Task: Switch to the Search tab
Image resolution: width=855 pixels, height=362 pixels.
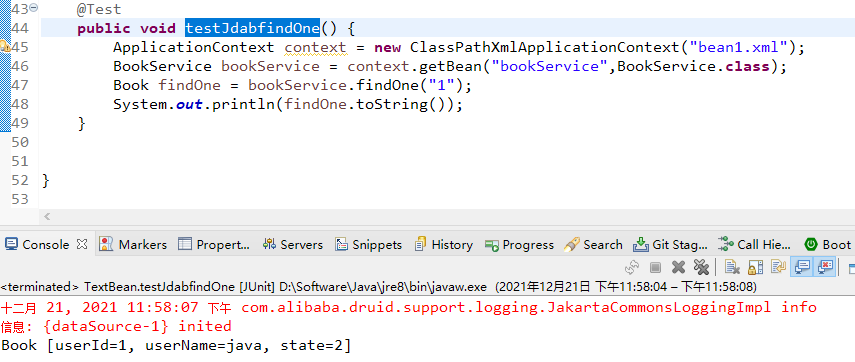Action: pos(594,244)
